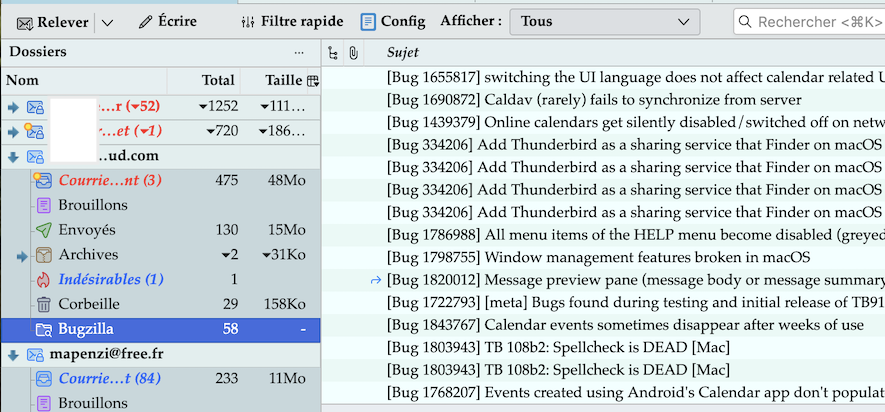Click the Relever get-messages button
This screenshot has height=412, width=885.
(x=53, y=22)
